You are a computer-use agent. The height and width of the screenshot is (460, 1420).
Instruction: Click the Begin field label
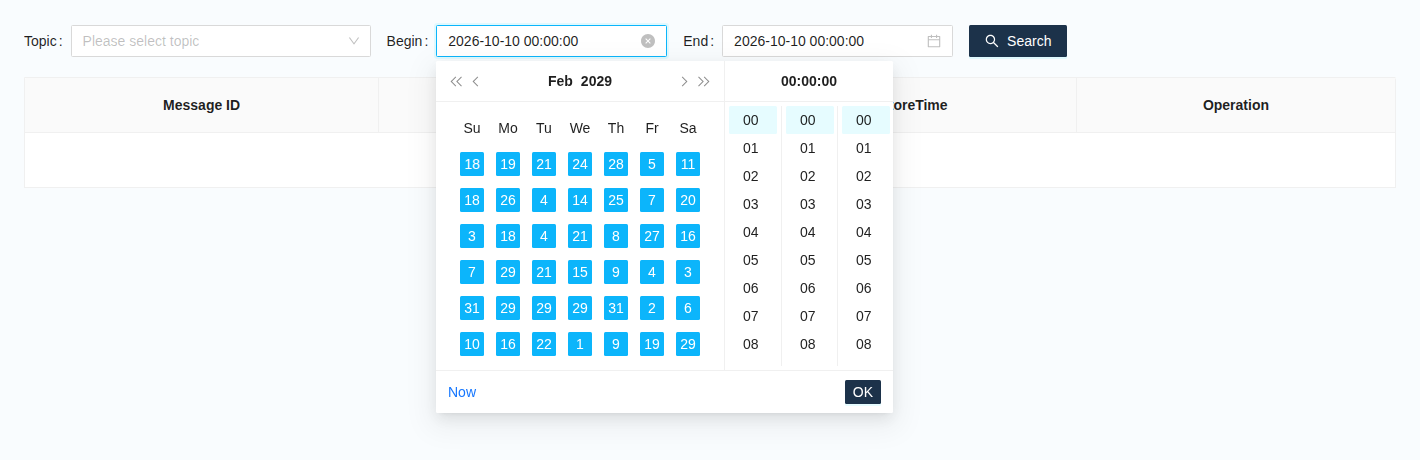tap(405, 41)
